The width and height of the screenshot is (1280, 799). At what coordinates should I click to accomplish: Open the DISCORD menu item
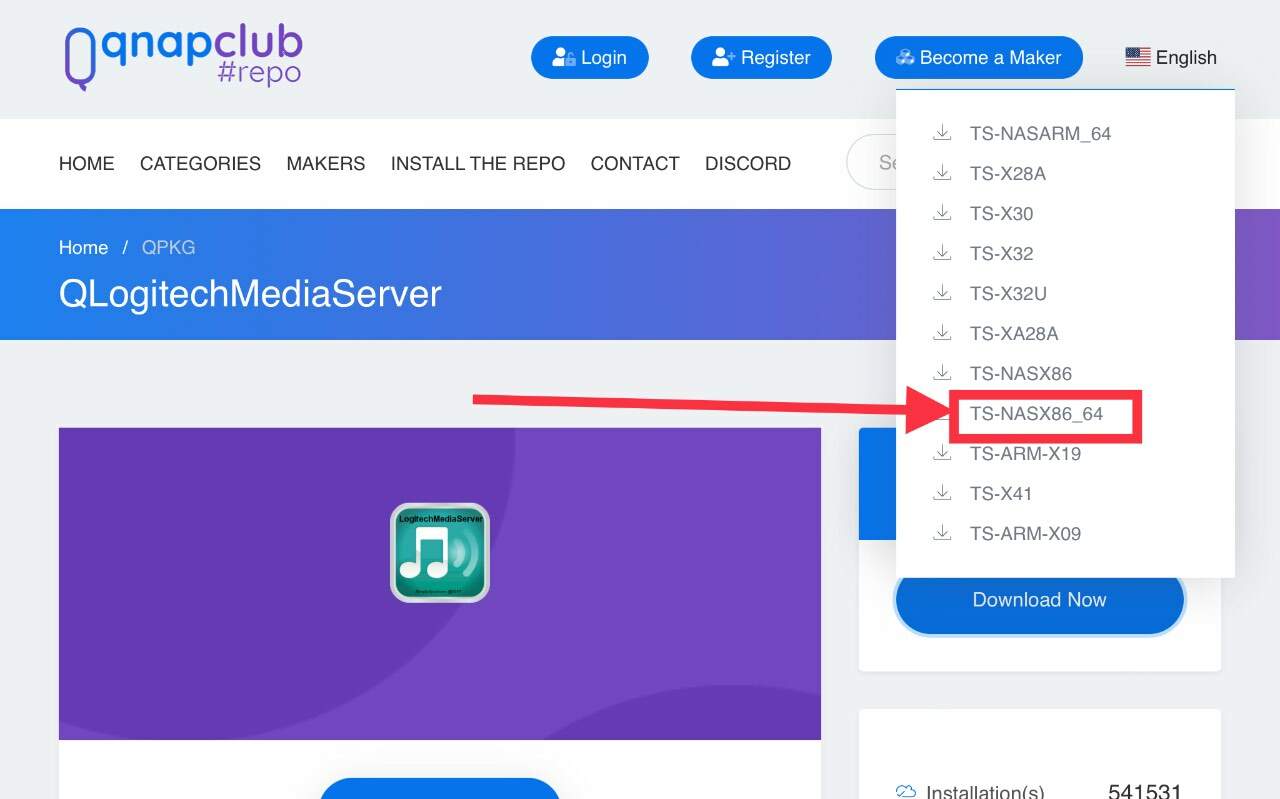click(x=748, y=164)
